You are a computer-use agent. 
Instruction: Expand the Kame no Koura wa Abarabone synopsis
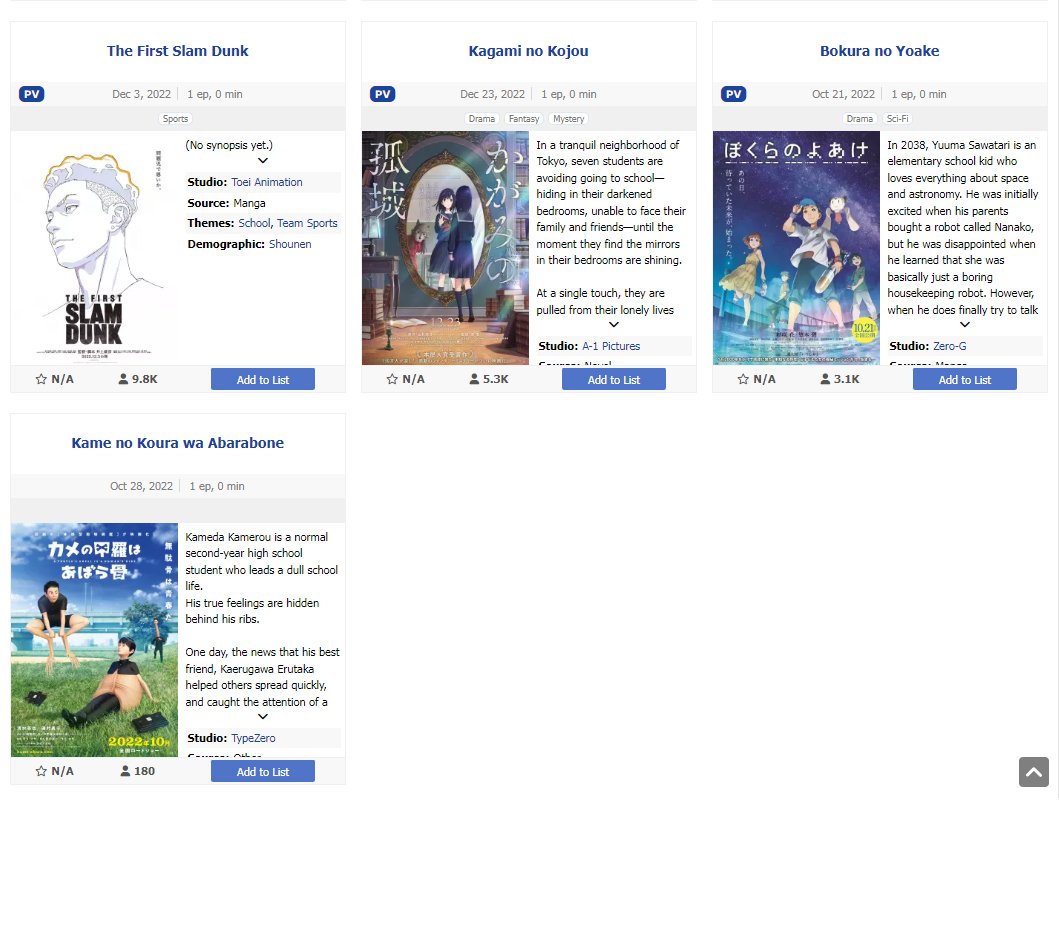tap(263, 716)
